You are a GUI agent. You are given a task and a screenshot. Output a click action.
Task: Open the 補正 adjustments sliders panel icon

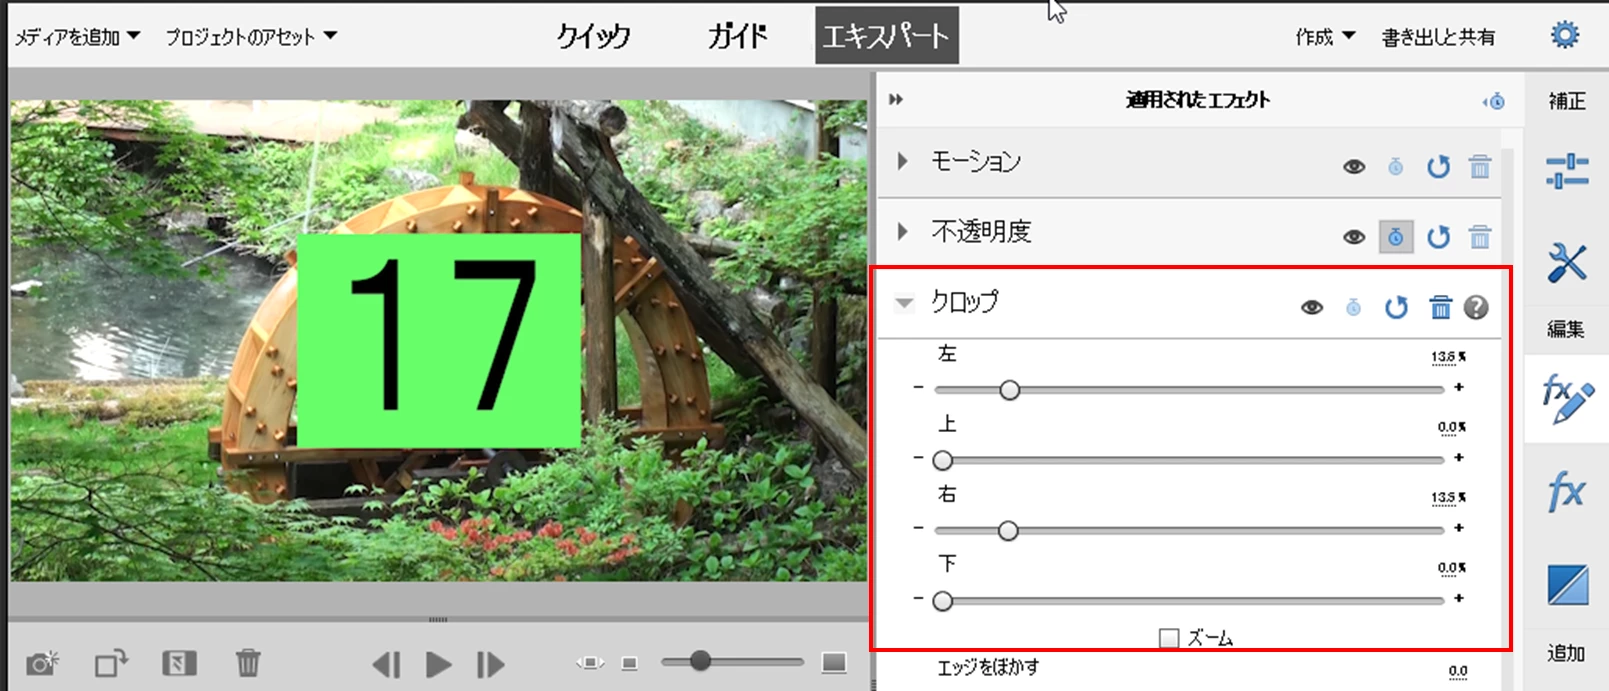point(1567,171)
